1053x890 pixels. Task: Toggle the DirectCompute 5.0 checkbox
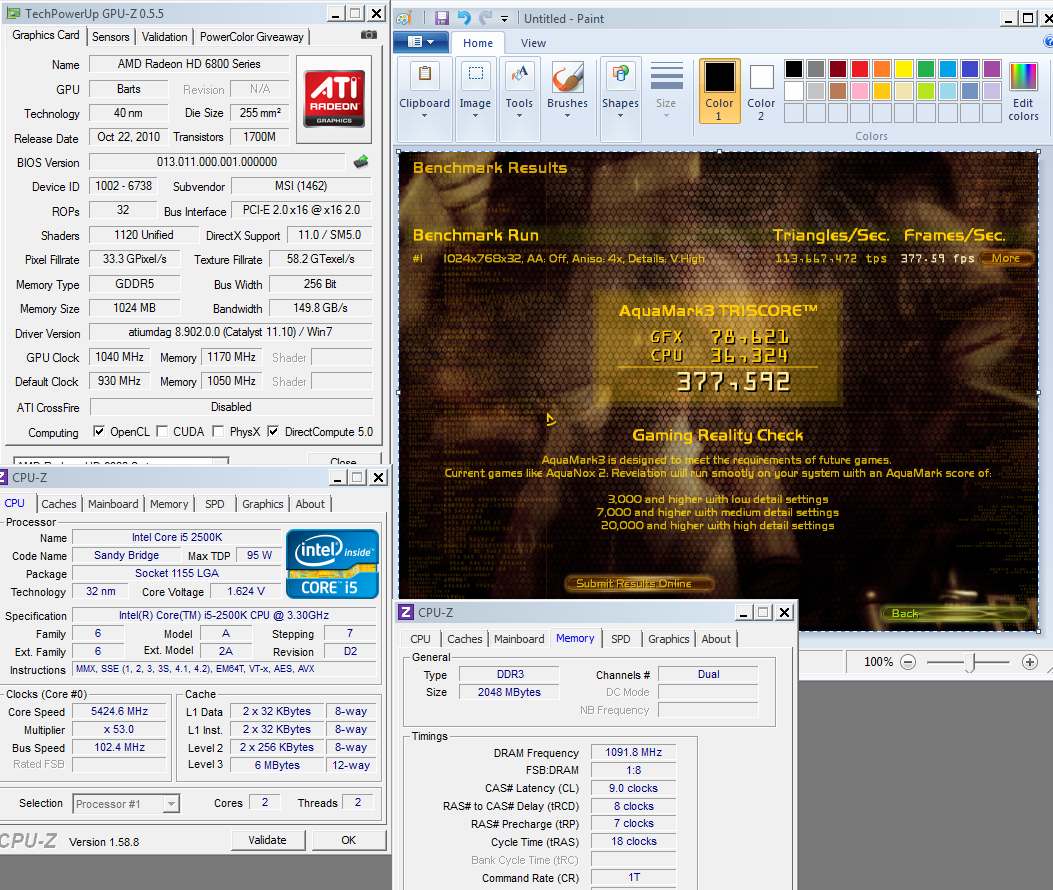click(273, 431)
